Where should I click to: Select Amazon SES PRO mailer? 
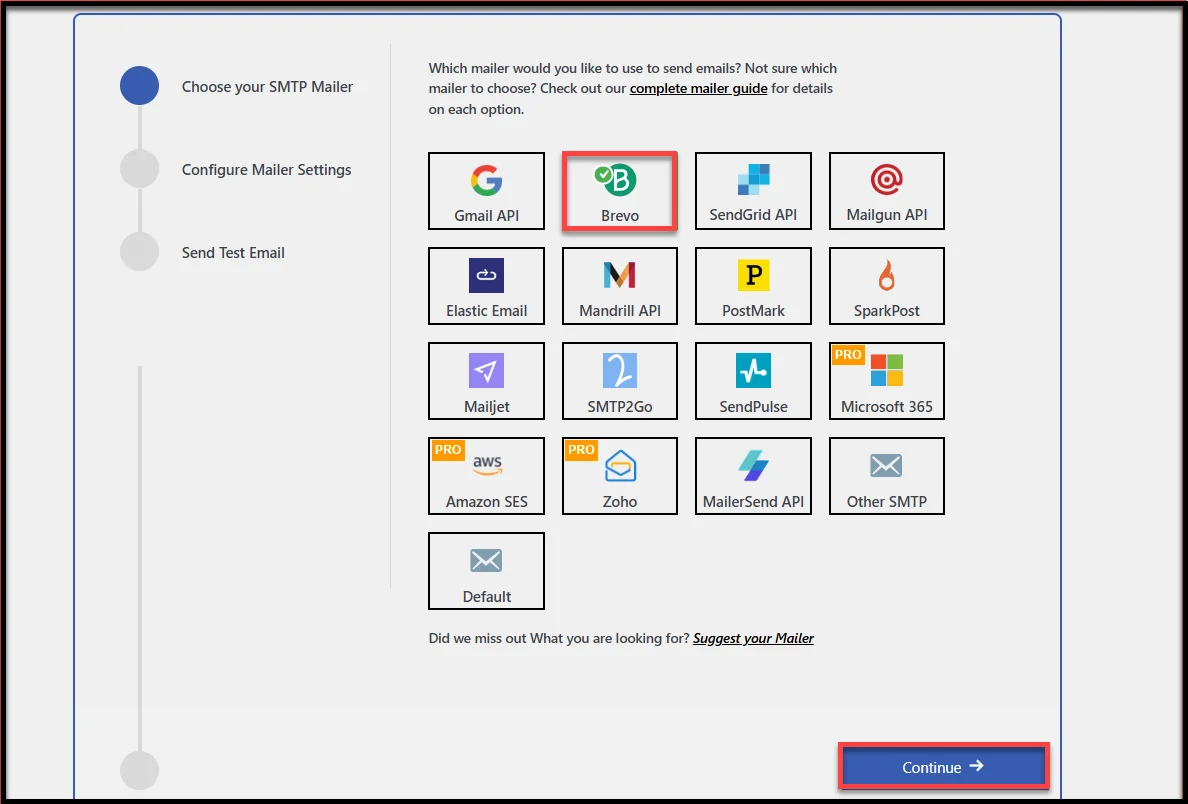pos(486,476)
